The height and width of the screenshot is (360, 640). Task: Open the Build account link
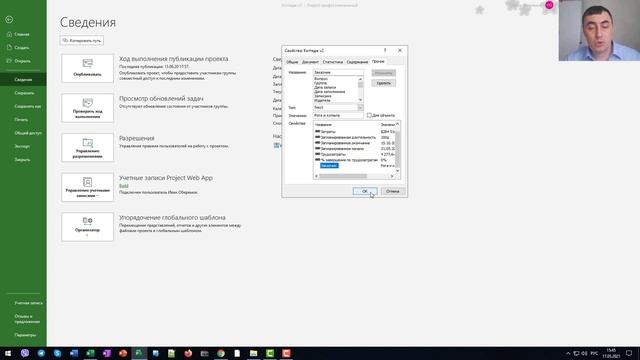coord(124,186)
